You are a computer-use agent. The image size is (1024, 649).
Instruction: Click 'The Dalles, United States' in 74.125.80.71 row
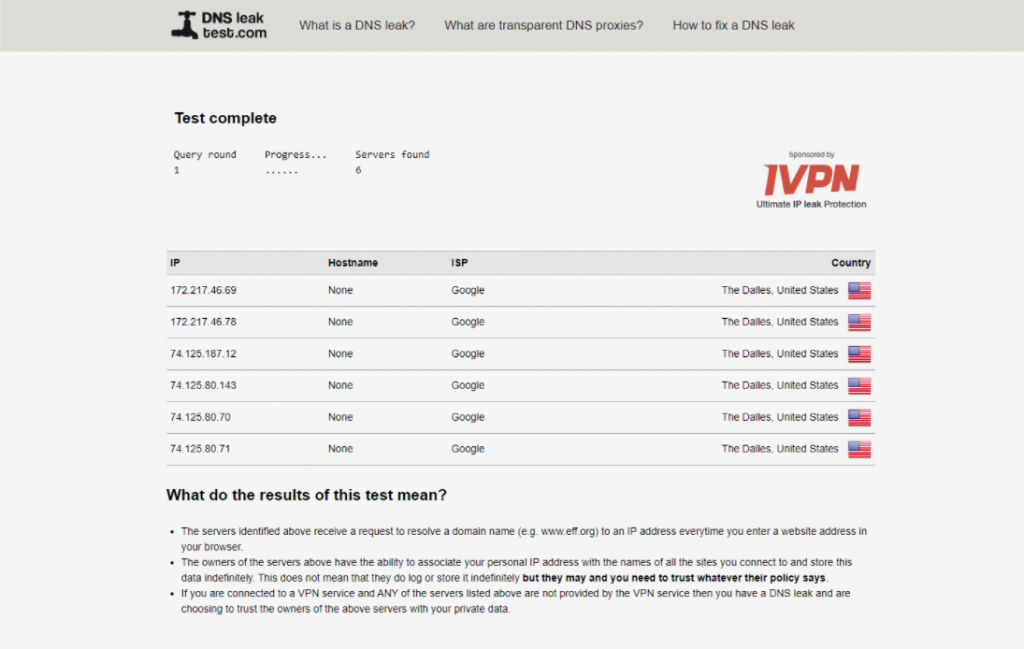click(779, 449)
